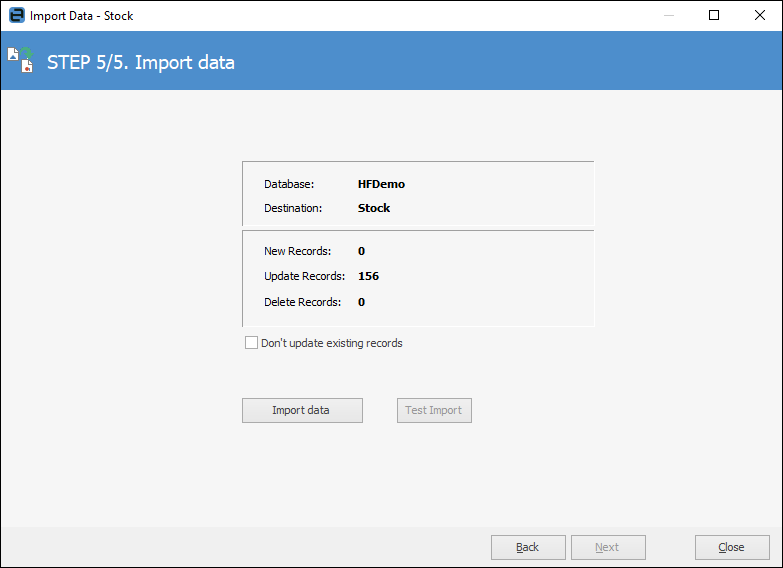
Task: Minimize the Import Data window
Action: [x=669, y=15]
